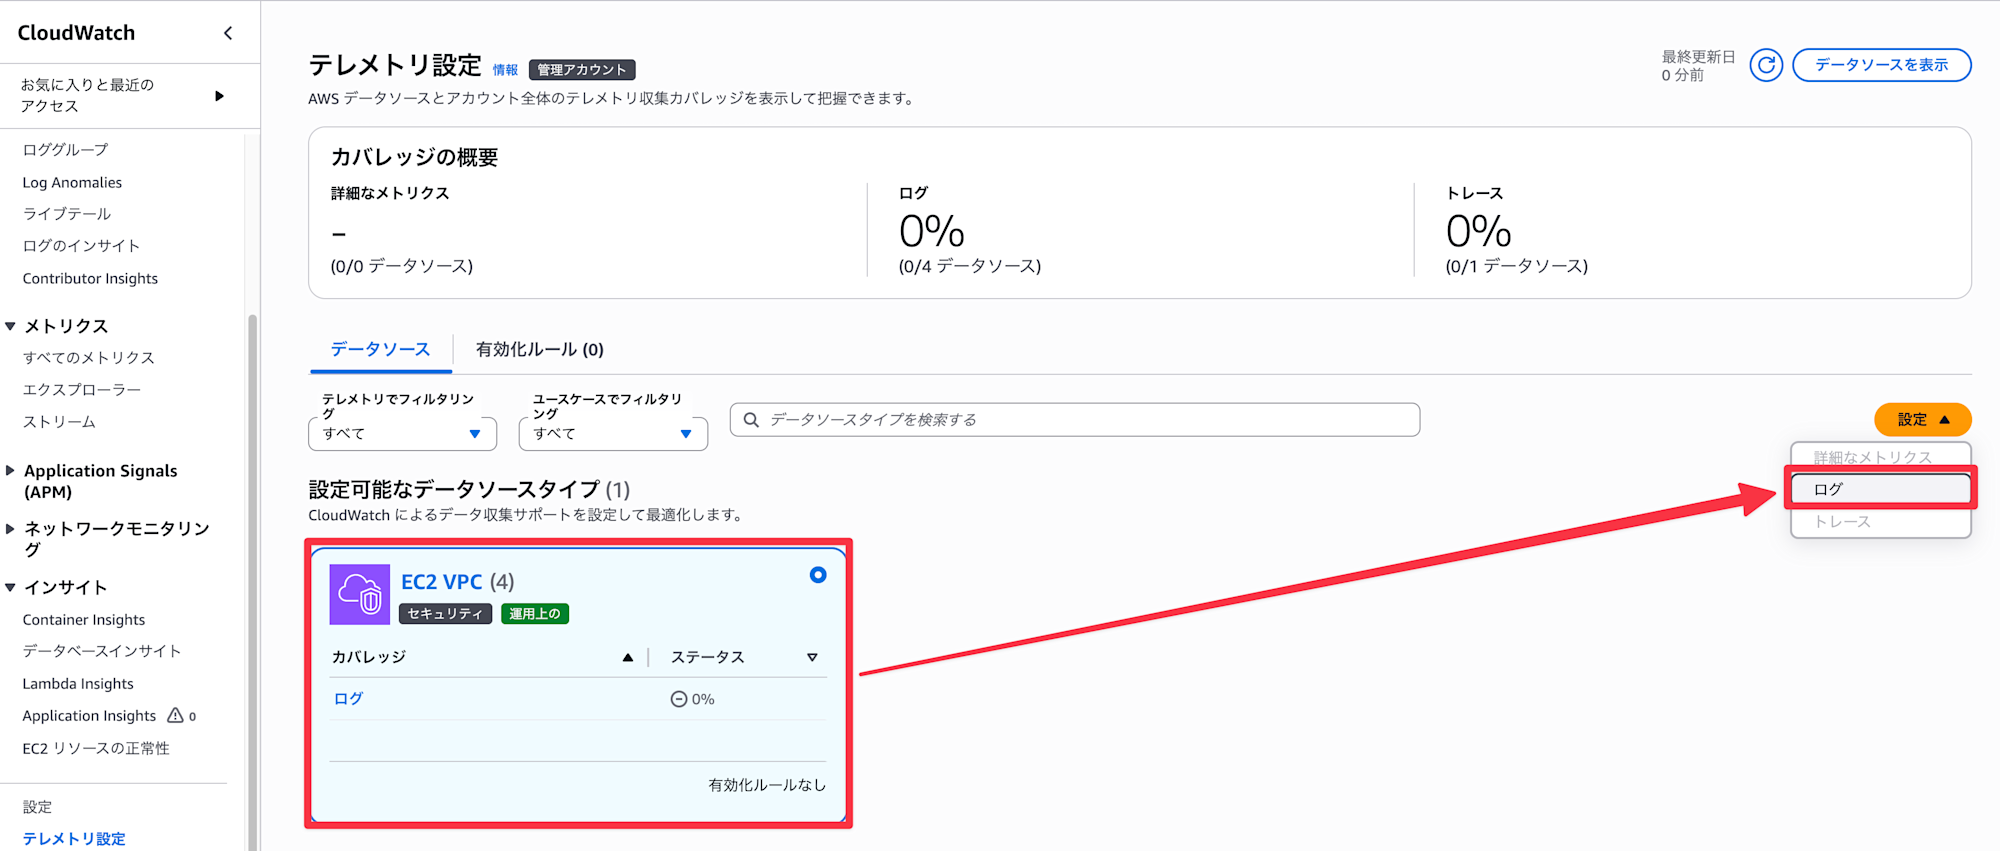Image resolution: width=2000 pixels, height=851 pixels.
Task: Click the 0% status circle icon in ログ row
Action: pos(678,699)
